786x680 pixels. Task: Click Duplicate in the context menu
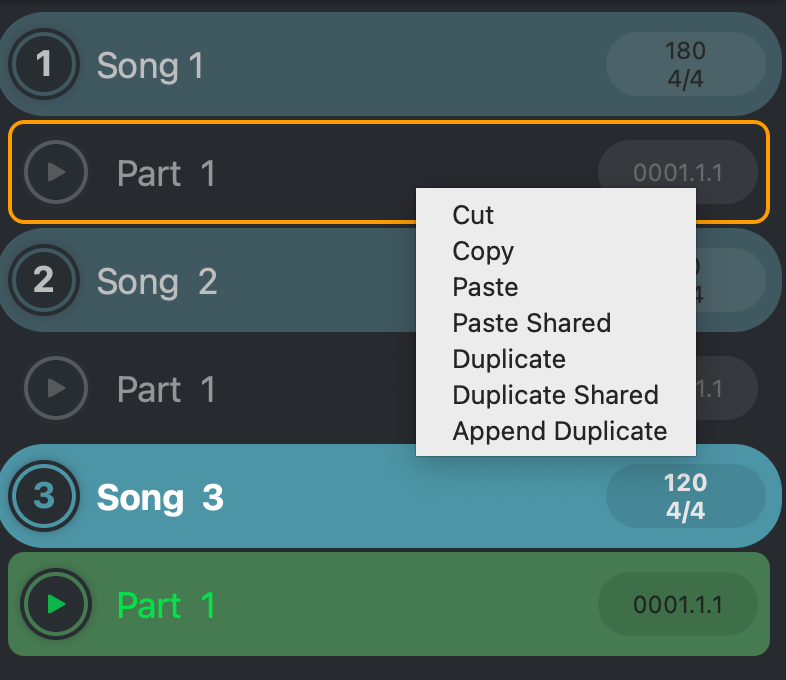[509, 359]
